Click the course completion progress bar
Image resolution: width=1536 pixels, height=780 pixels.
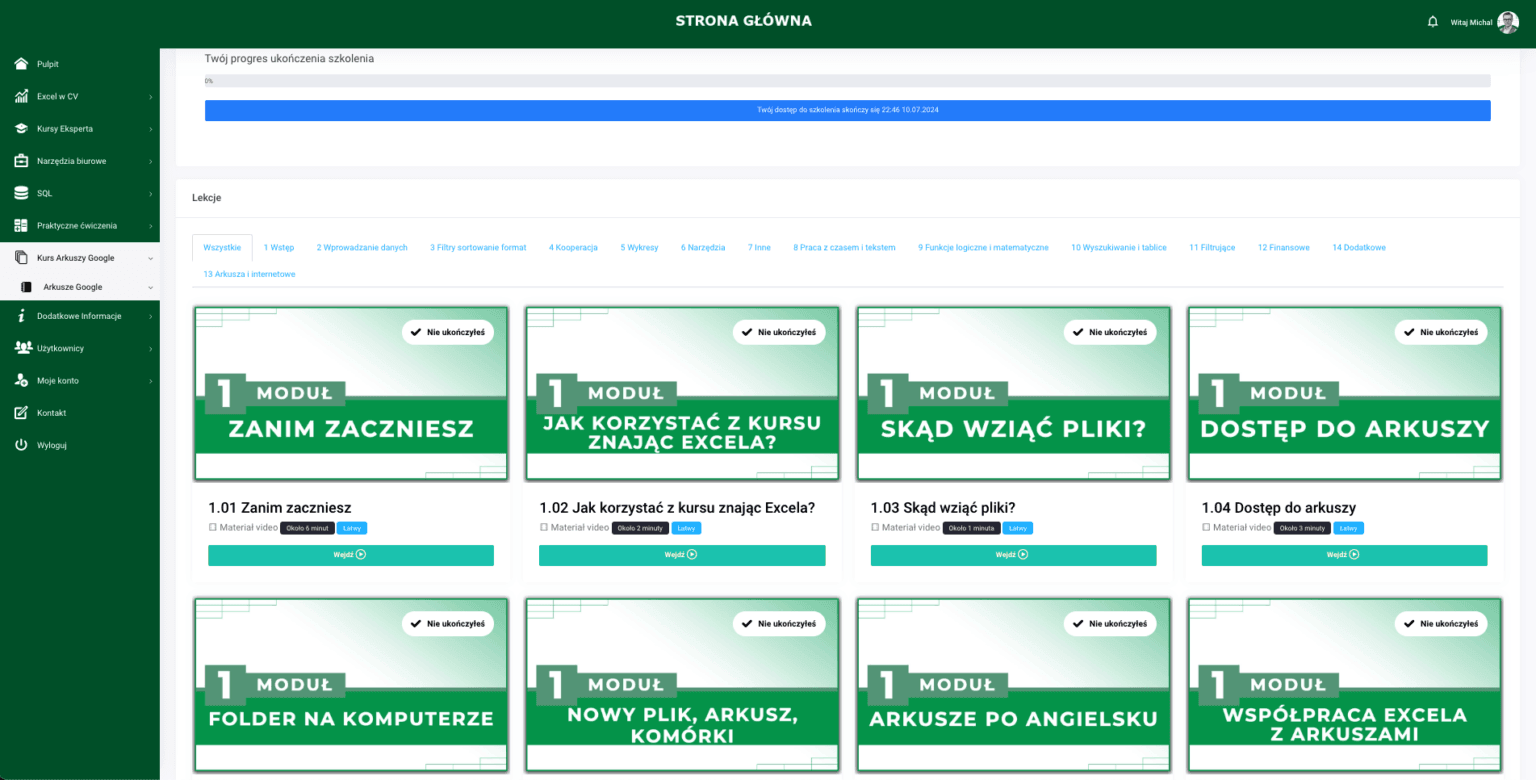(847, 81)
